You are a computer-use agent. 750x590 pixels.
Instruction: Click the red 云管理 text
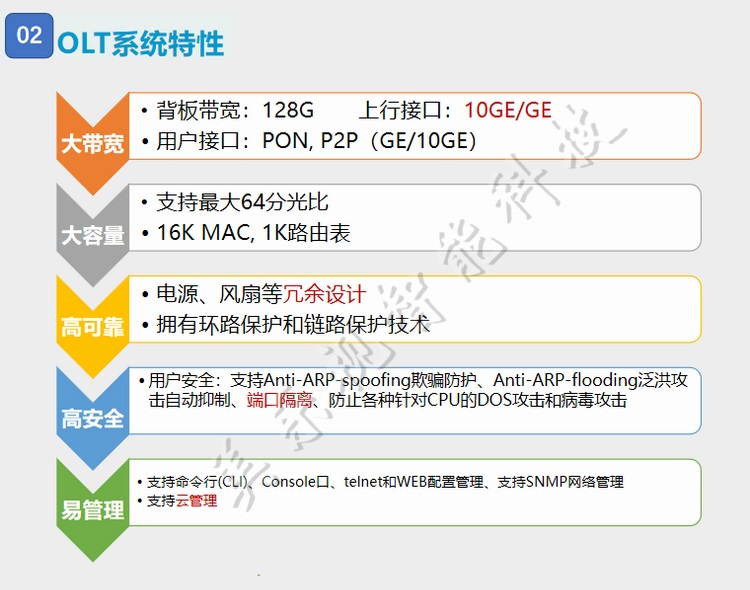click(196, 501)
